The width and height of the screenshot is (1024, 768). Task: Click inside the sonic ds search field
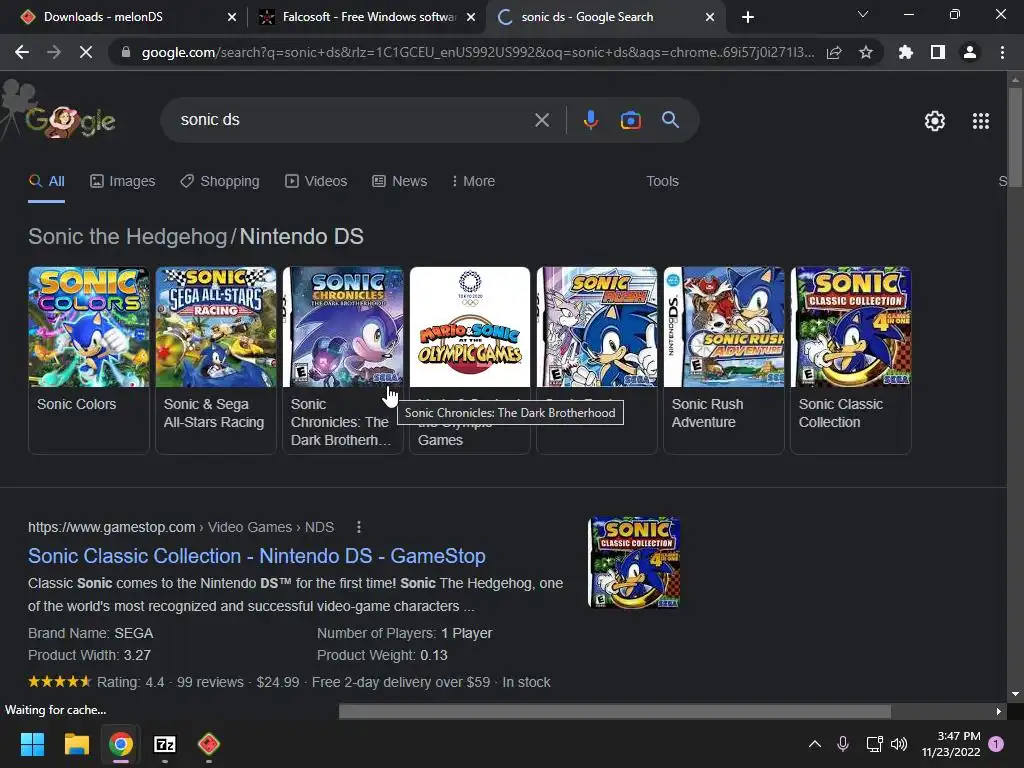(x=353, y=120)
